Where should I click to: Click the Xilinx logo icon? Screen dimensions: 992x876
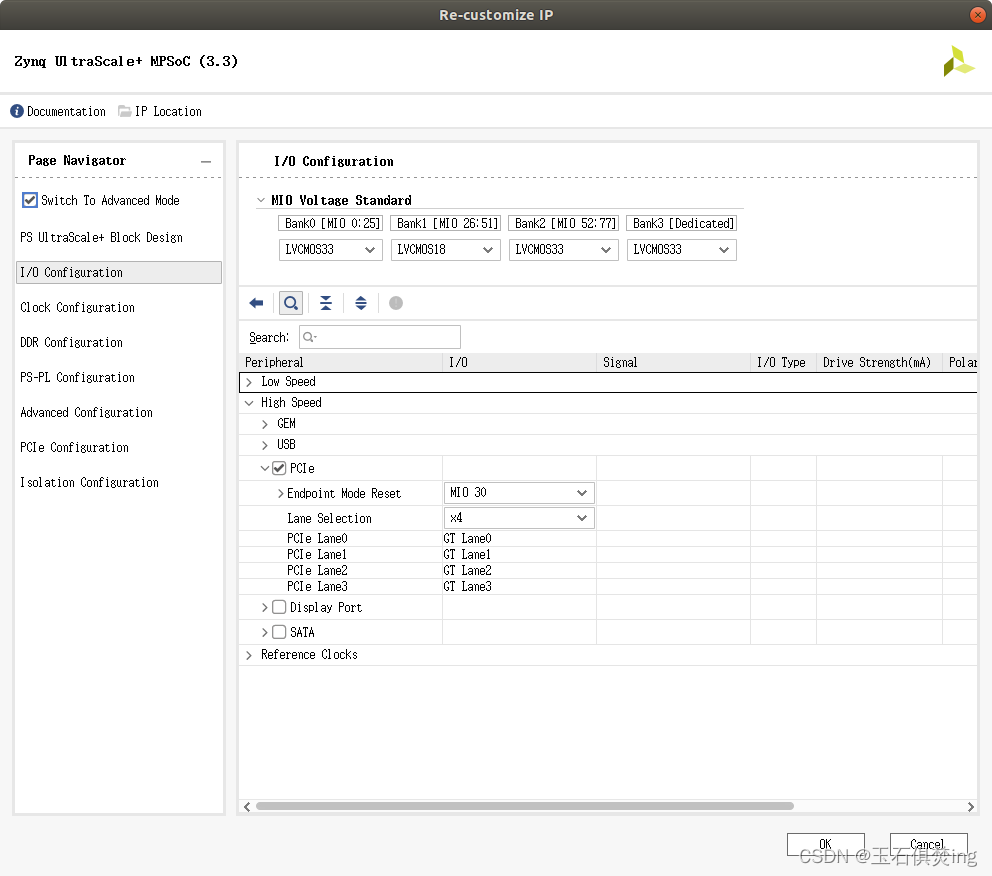(958, 61)
